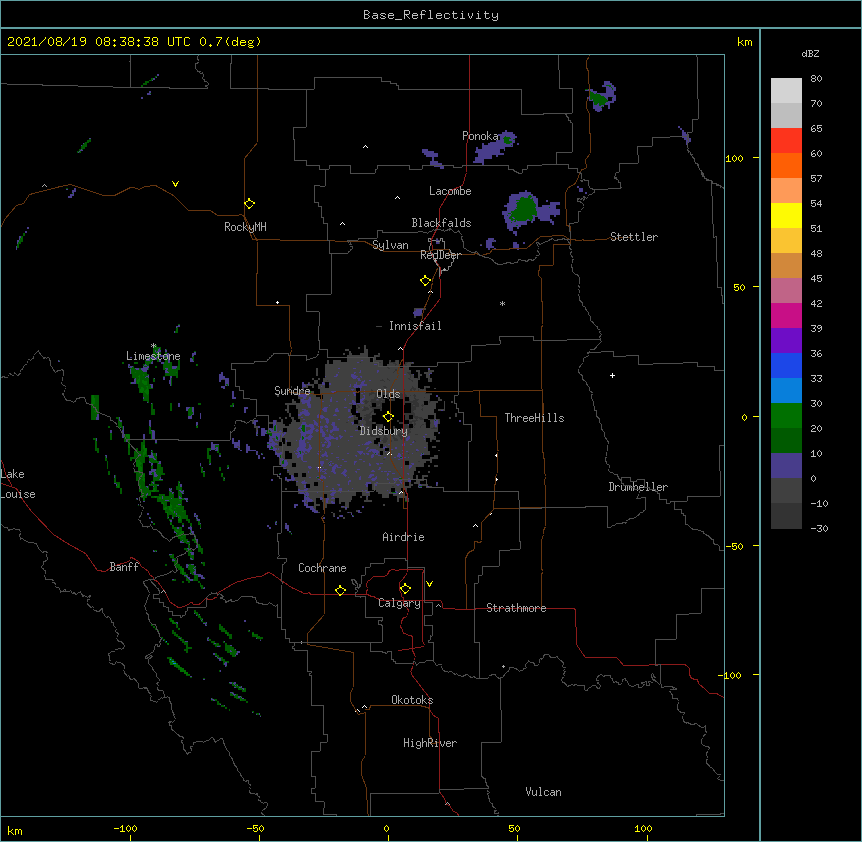Choose the blue 36-33 dBZ legend swatch
The width and height of the screenshot is (862, 842).
point(786,365)
